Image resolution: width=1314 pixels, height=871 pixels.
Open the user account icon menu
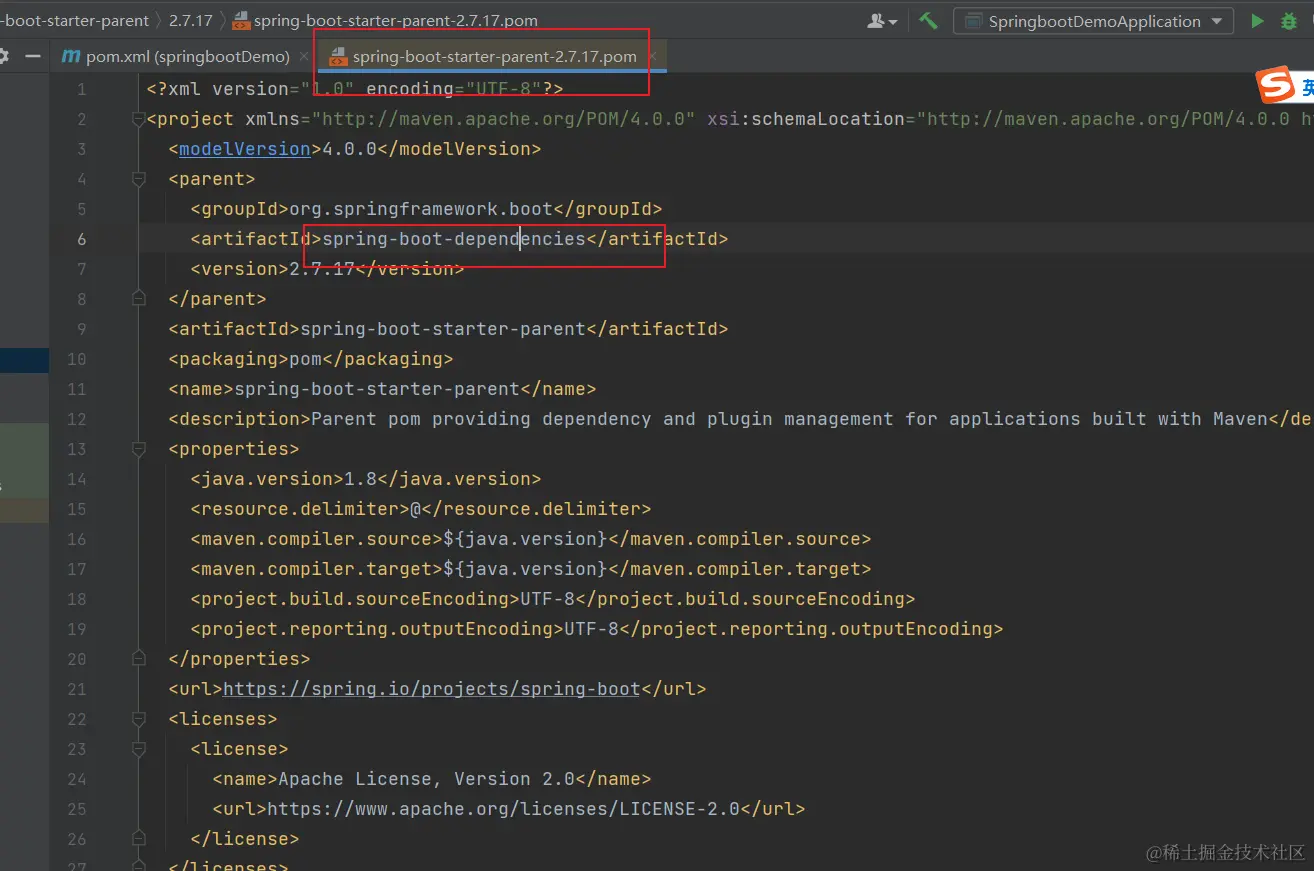click(882, 21)
